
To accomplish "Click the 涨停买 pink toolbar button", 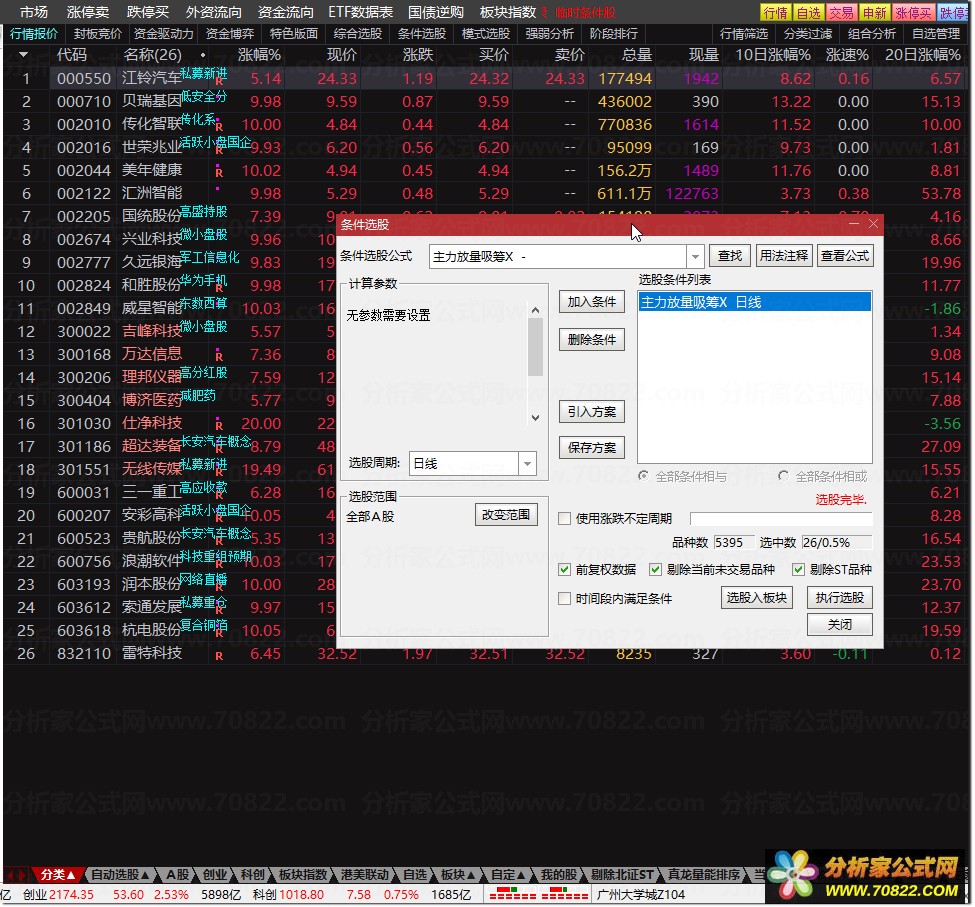I will tap(913, 12).
